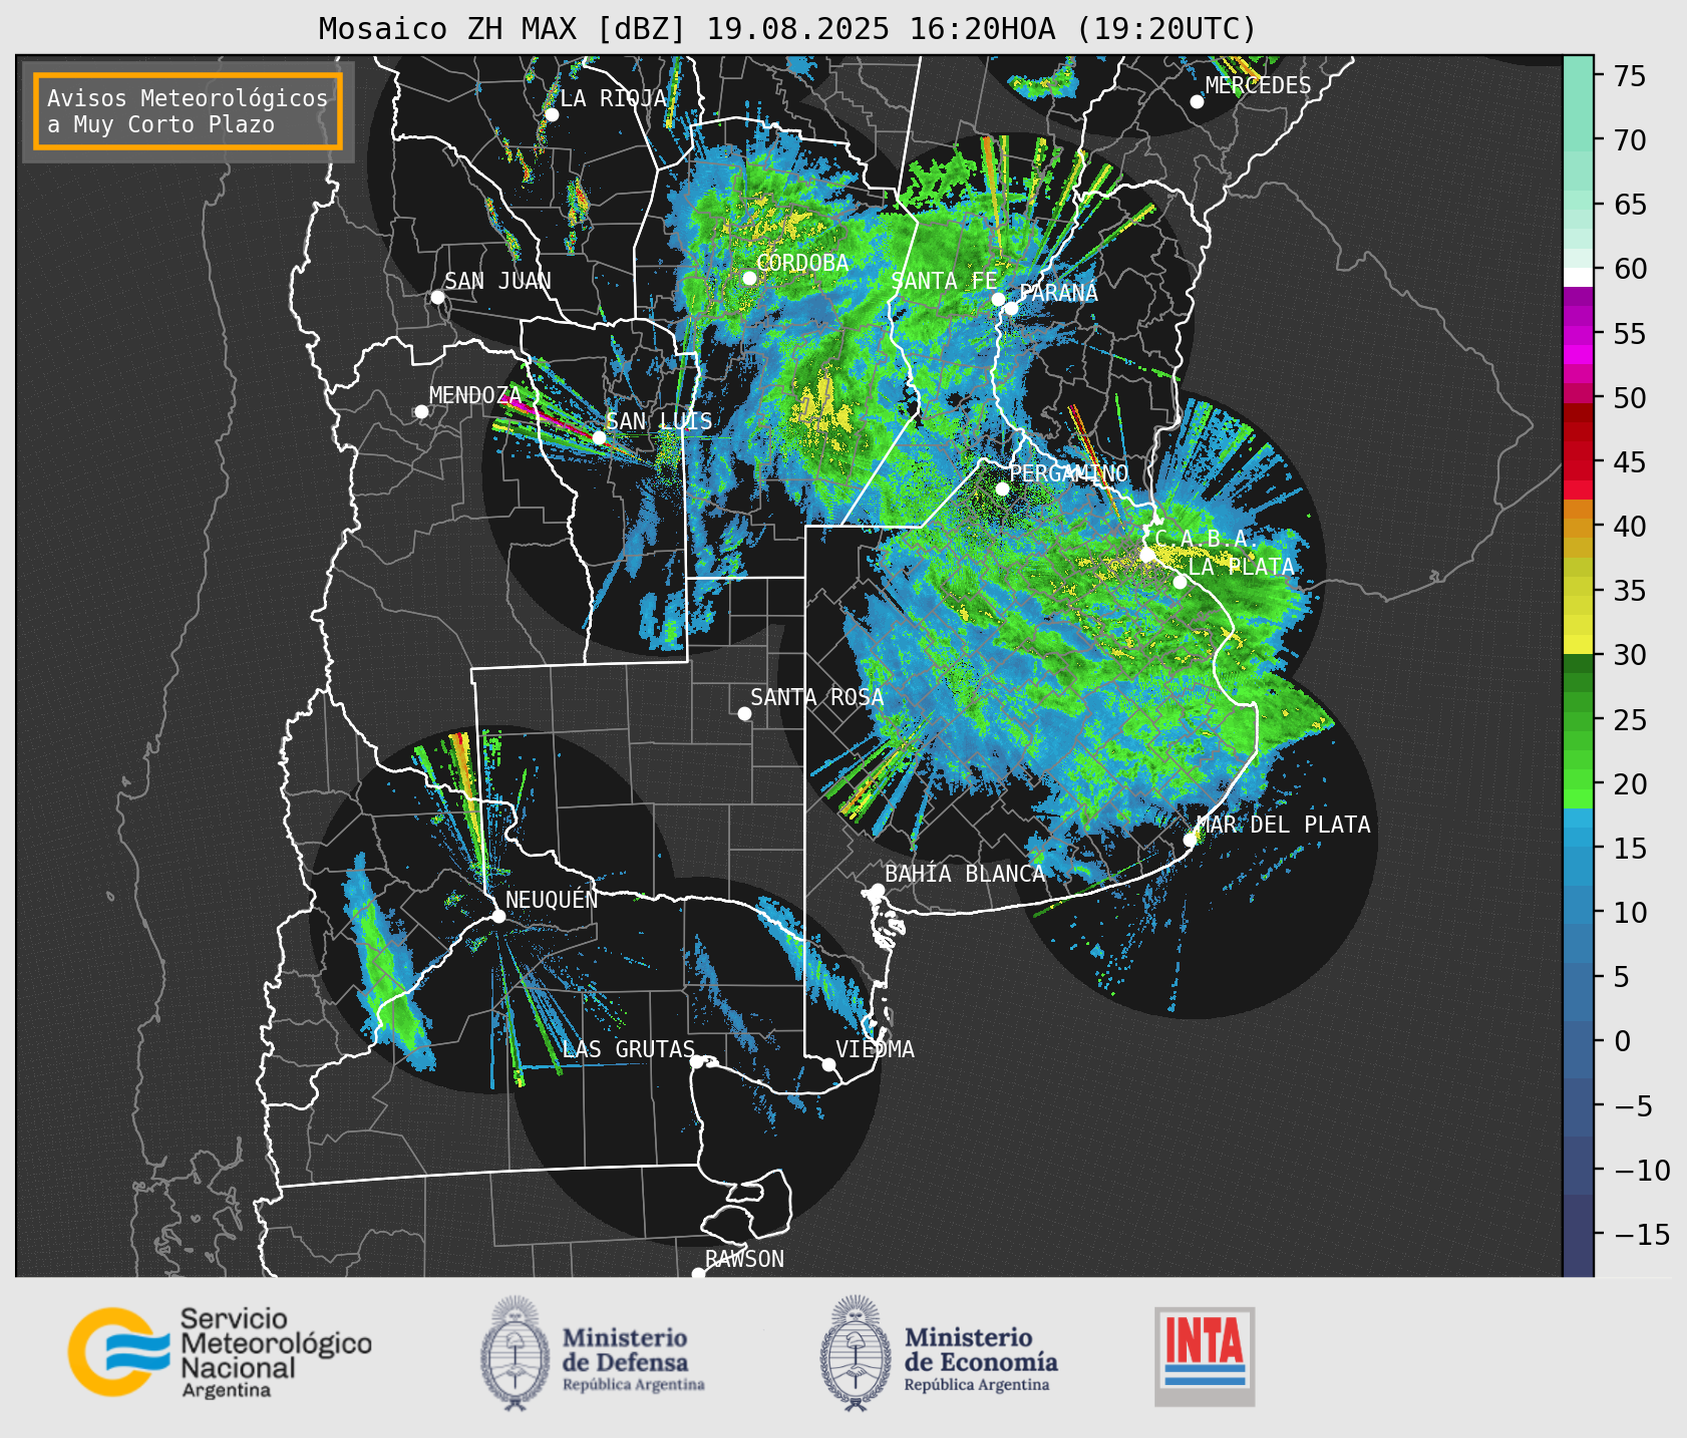Select the MERCEDES city marker
1687x1438 pixels.
pyautogui.click(x=1197, y=102)
